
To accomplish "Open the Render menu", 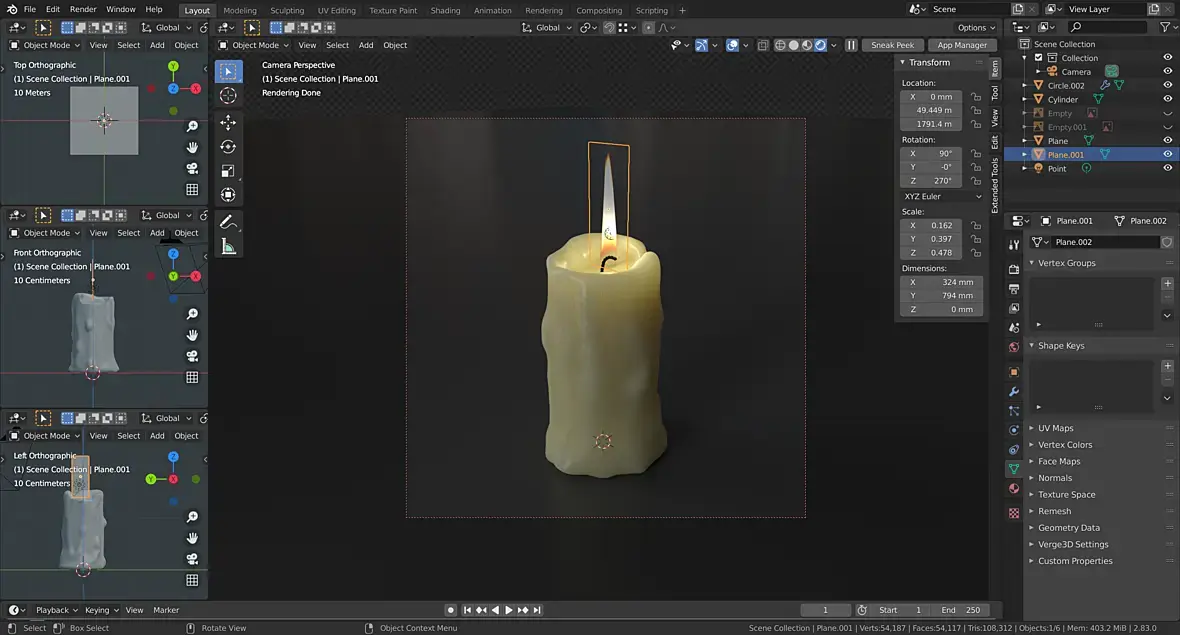I will click(x=83, y=9).
